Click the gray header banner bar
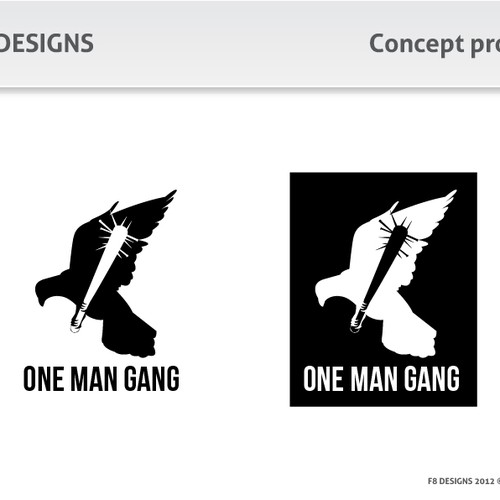500x500 pixels. tap(250, 43)
